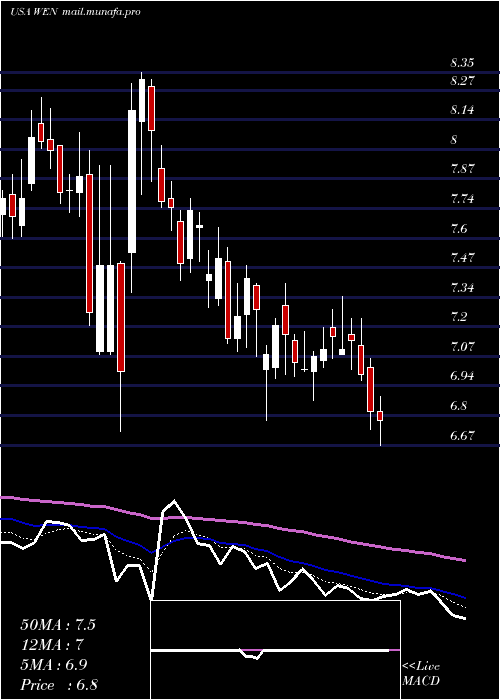Click the 8.14 price axis label
Screen dimensions: 500x700
click(462, 110)
